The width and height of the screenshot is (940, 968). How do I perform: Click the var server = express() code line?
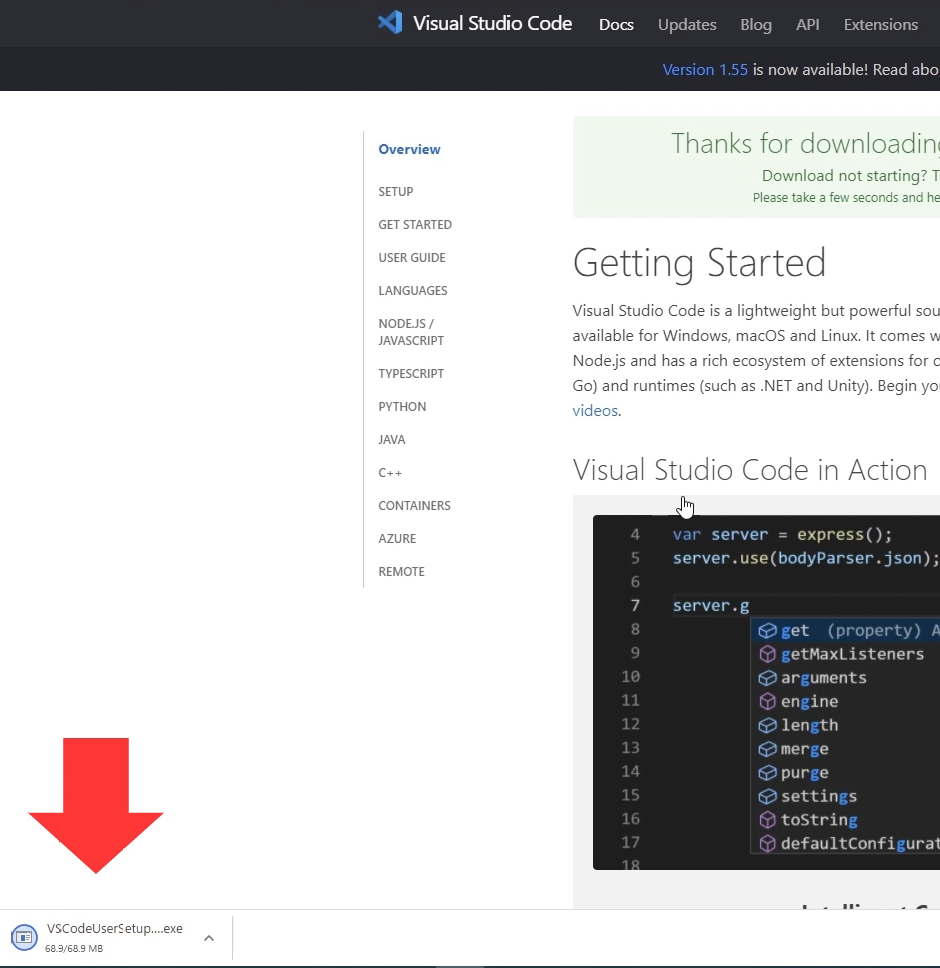tap(783, 535)
